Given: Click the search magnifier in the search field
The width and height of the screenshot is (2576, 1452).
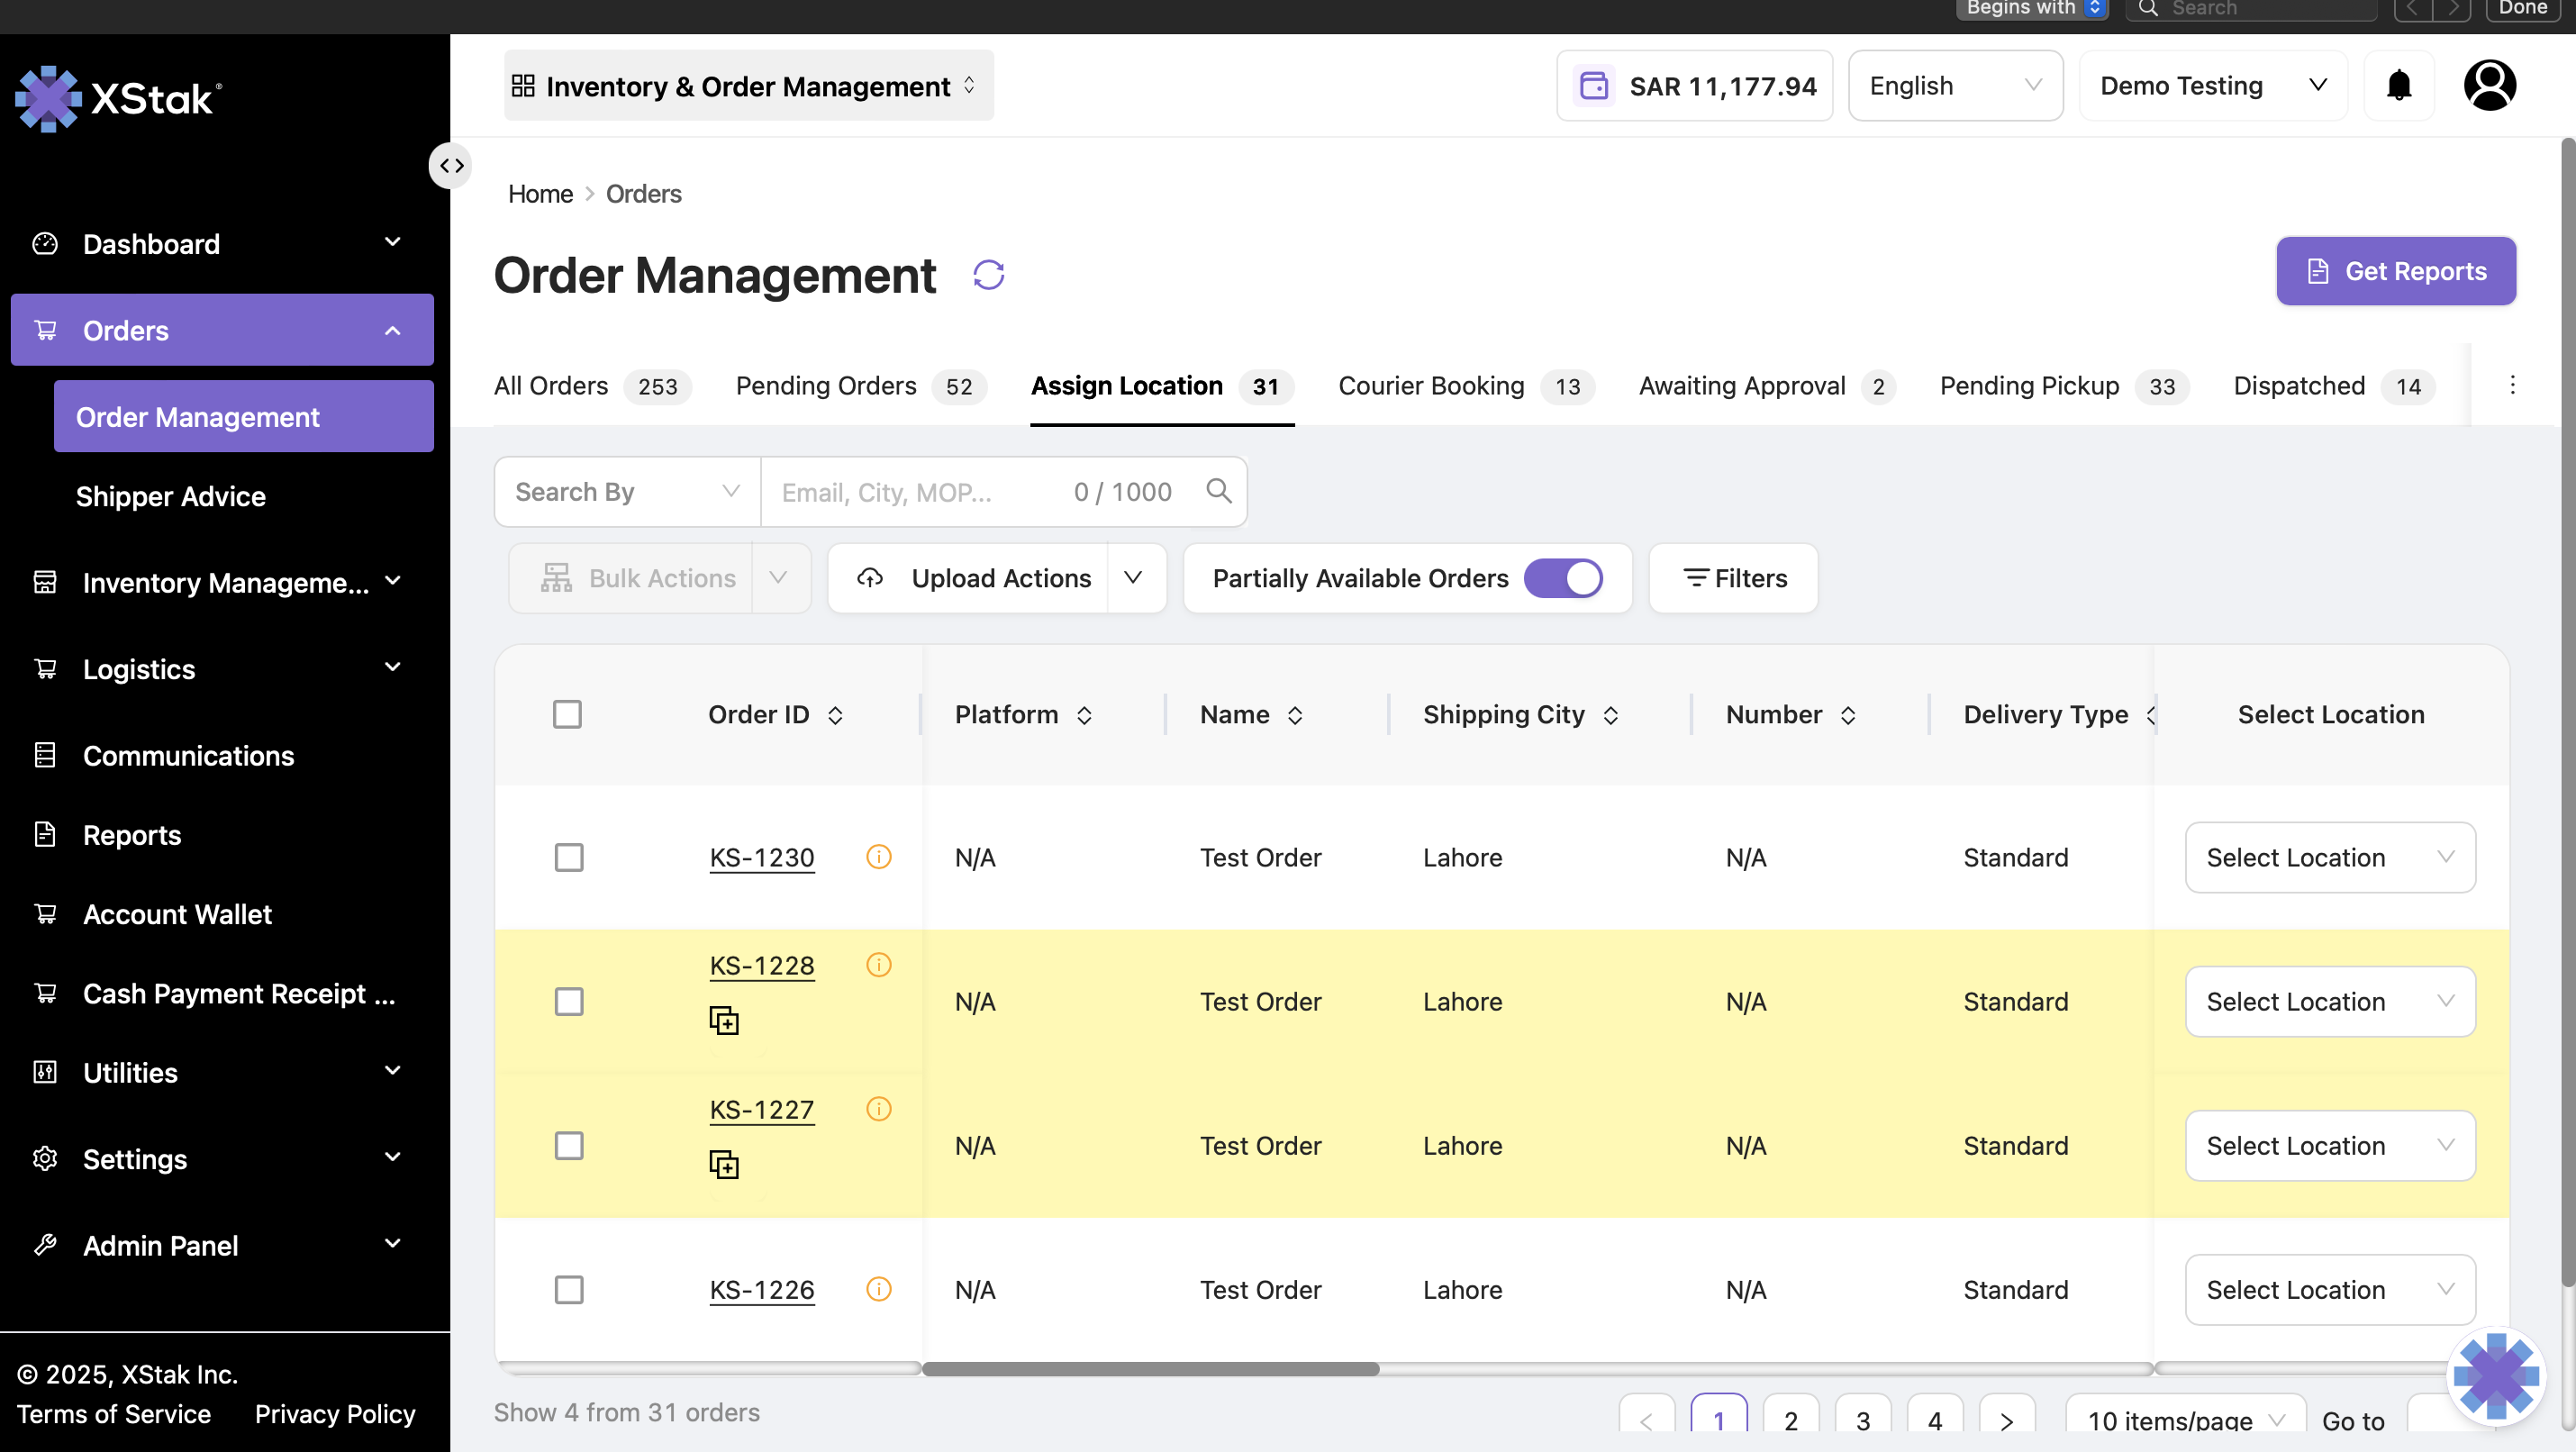Looking at the screenshot, I should pyautogui.click(x=1218, y=491).
